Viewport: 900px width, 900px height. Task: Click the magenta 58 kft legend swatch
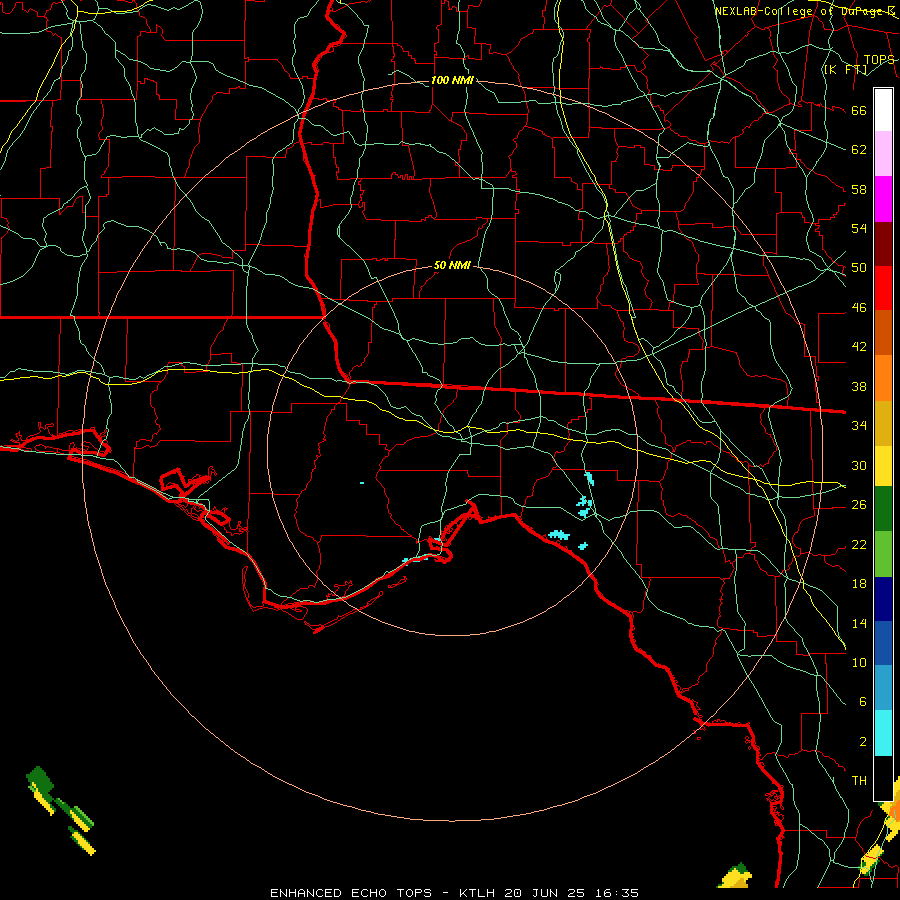point(883,199)
